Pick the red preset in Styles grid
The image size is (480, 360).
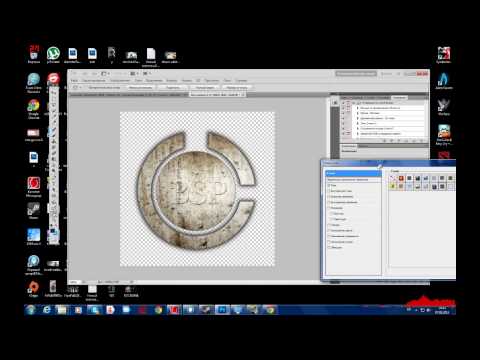click(401, 178)
